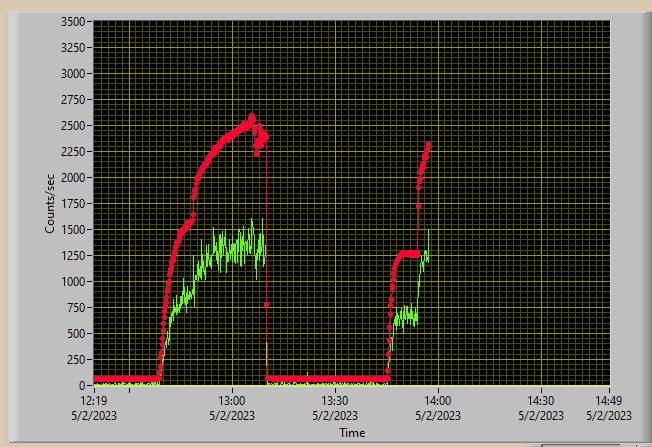Select the 14:49 end time label
This screenshot has width=652, height=447.
pyautogui.click(x=609, y=401)
